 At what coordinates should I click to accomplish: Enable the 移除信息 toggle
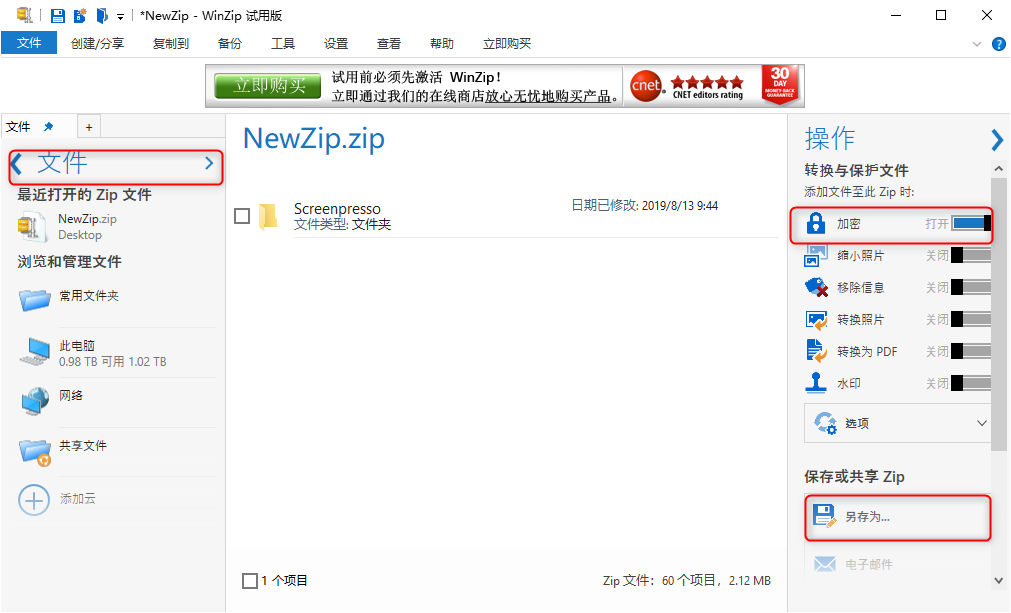(972, 287)
